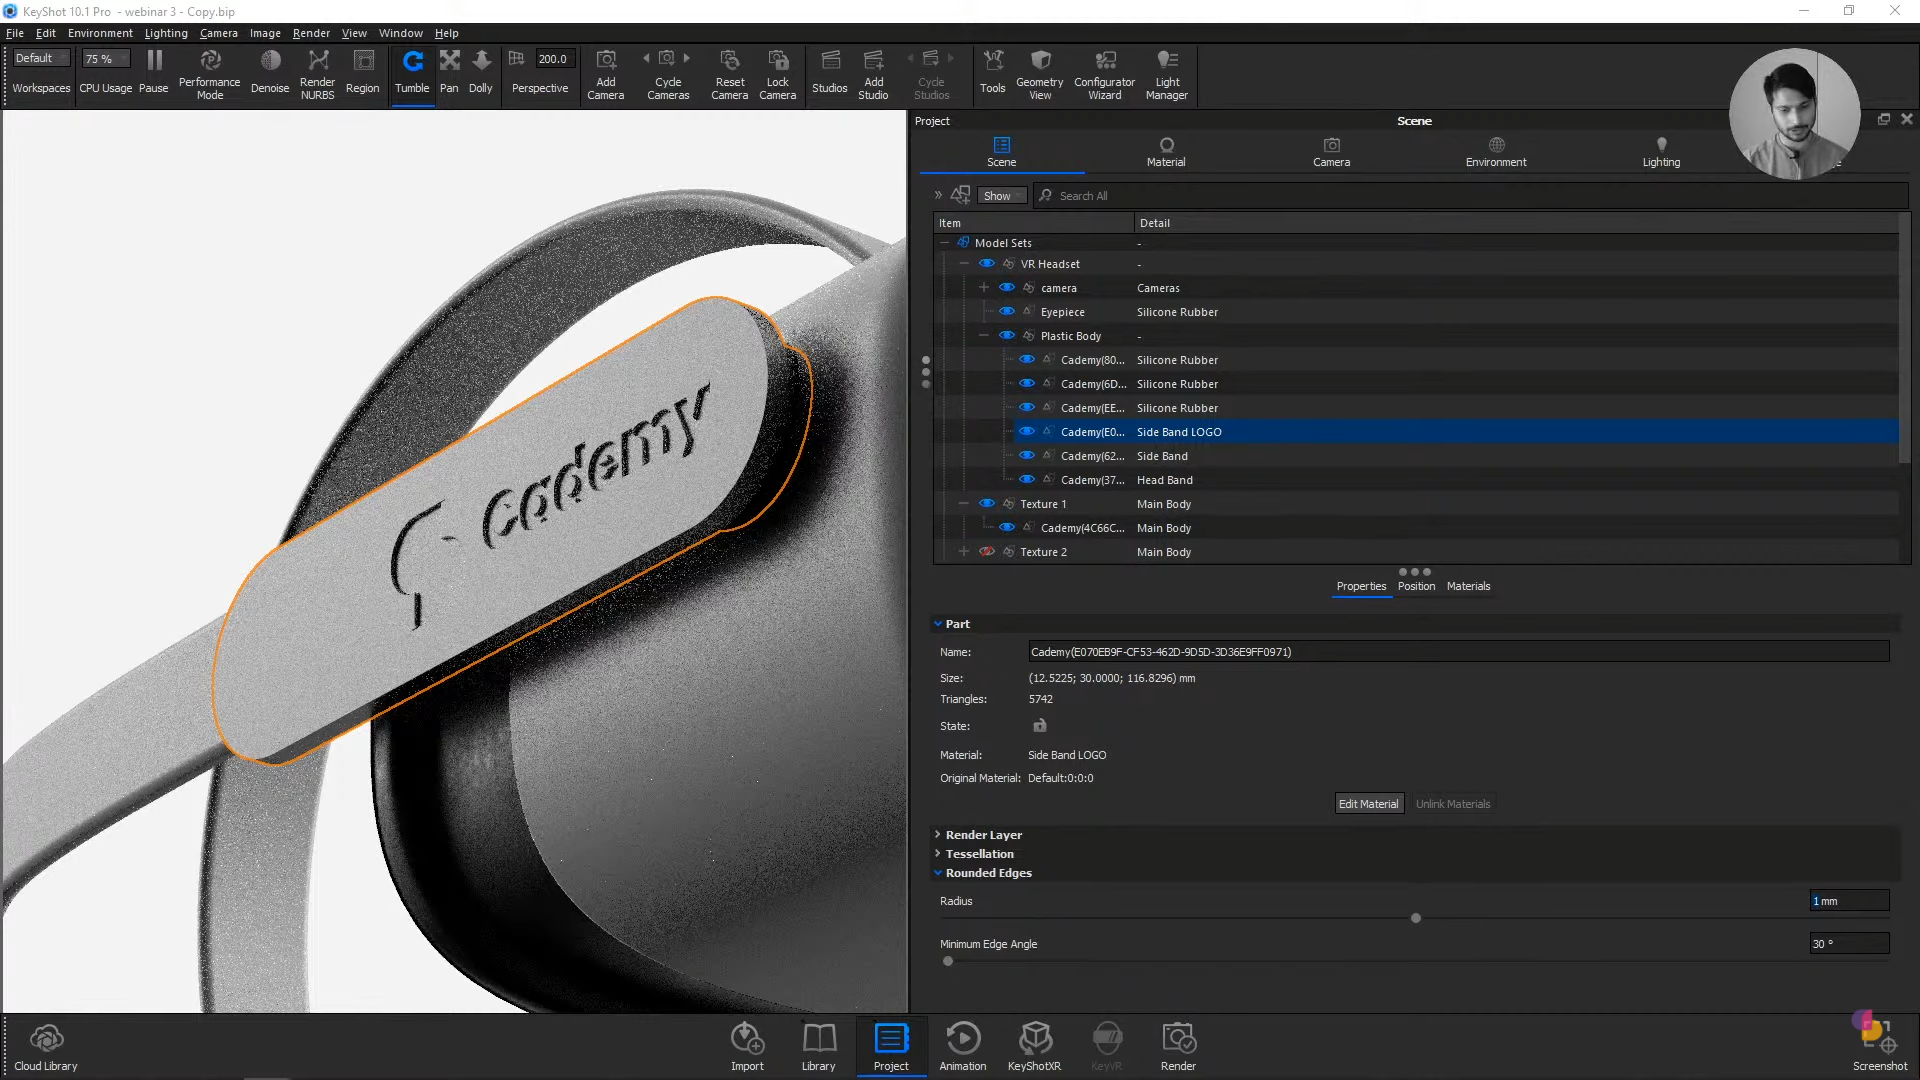Screen dimensions: 1920x1080
Task: Click the Unlink Materials button
Action: (1453, 804)
